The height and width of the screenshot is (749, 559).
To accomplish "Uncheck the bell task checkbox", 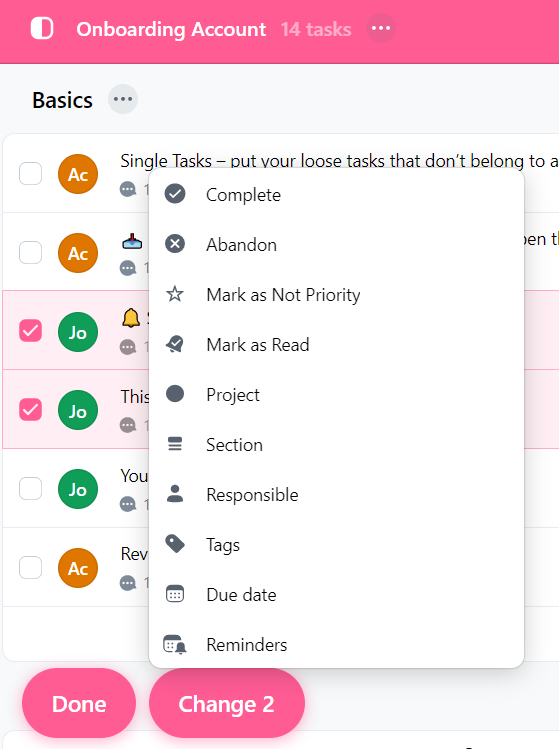I will [30, 331].
